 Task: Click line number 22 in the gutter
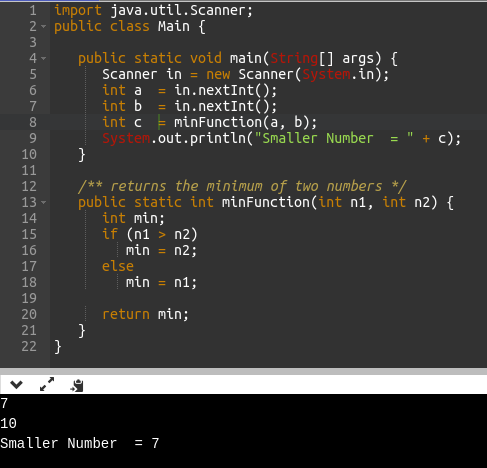click(29, 346)
